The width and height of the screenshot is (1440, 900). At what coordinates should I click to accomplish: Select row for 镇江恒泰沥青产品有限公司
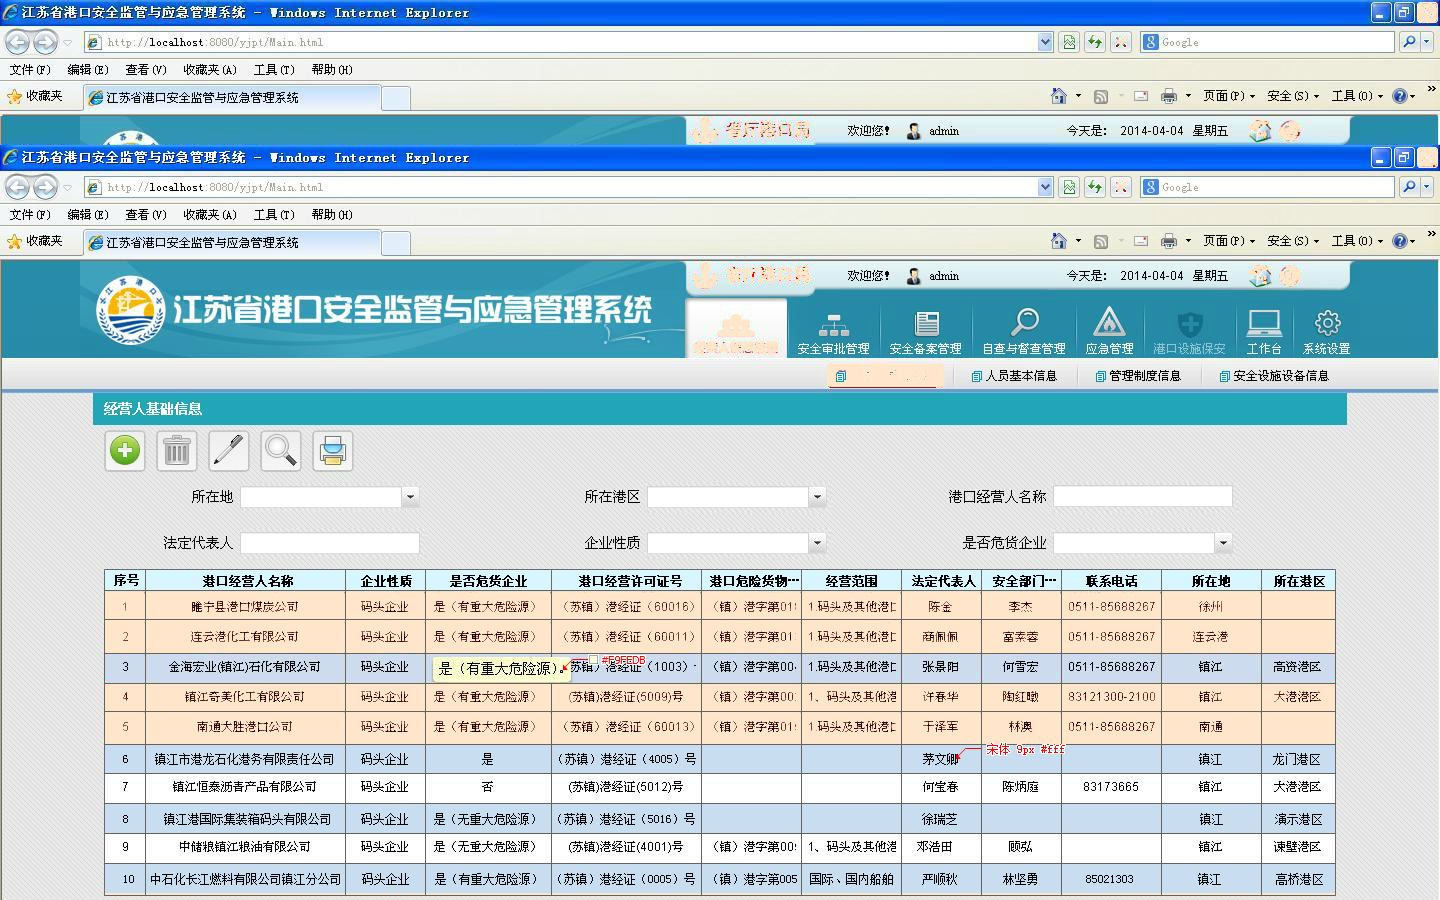244,787
